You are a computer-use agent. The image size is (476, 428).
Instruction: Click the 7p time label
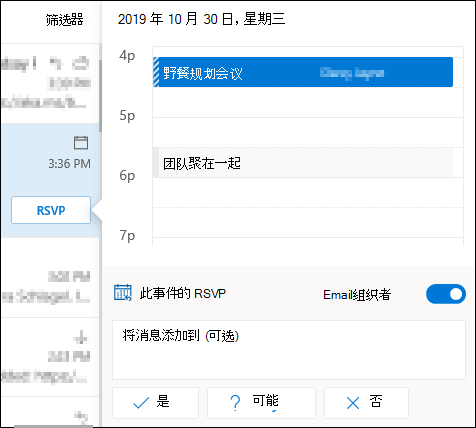tap(127, 235)
